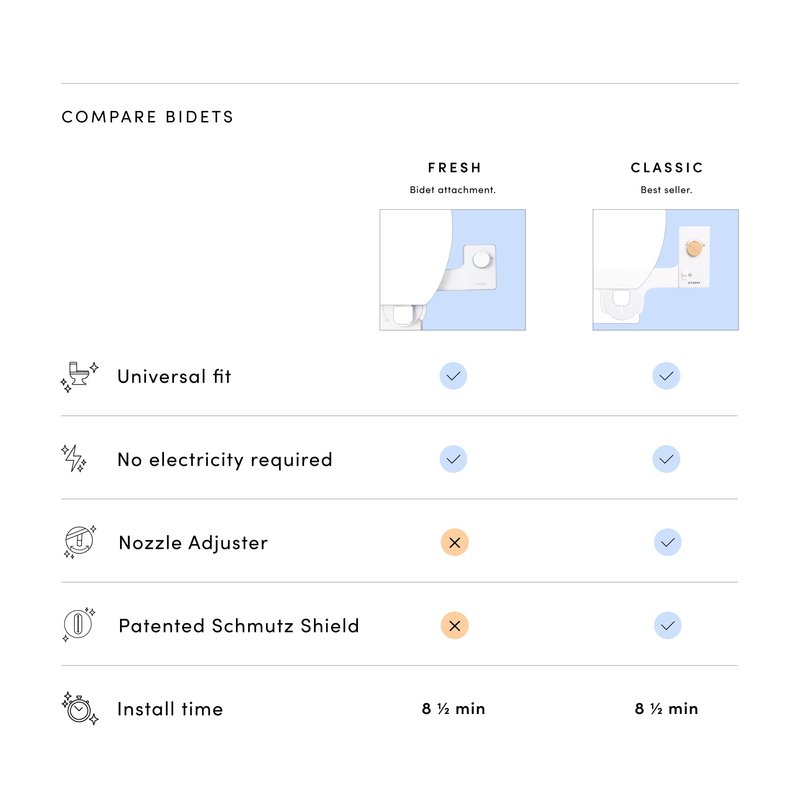Click the Classic Nozzle Adjuster checkmark
800x800 pixels.
tap(667, 542)
